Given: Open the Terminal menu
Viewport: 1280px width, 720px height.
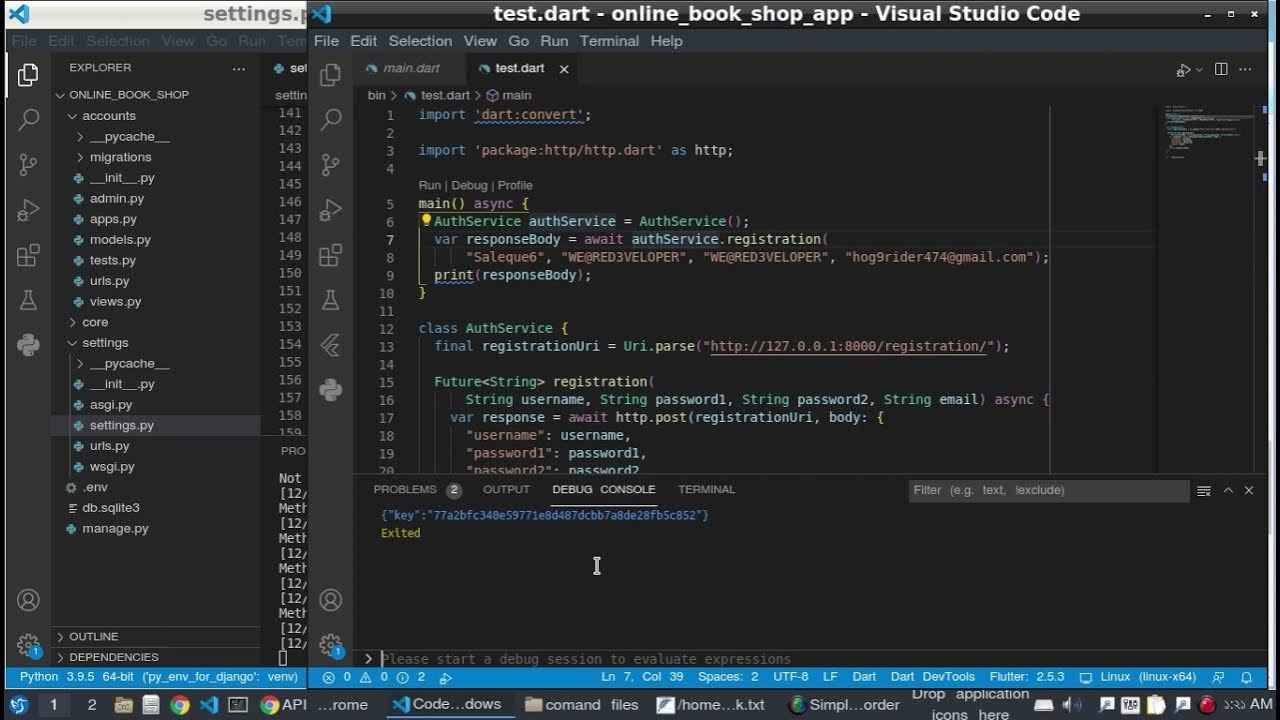Looking at the screenshot, I should (609, 41).
